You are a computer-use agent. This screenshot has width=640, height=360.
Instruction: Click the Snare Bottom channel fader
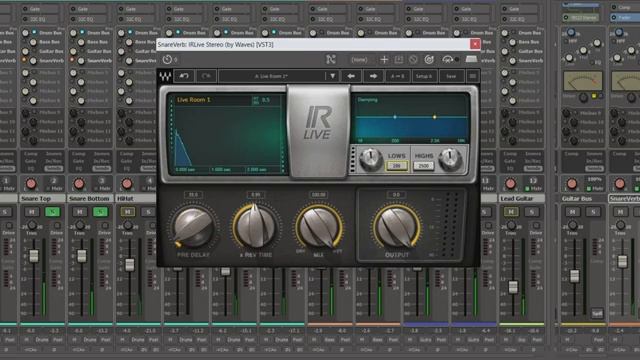82,256
